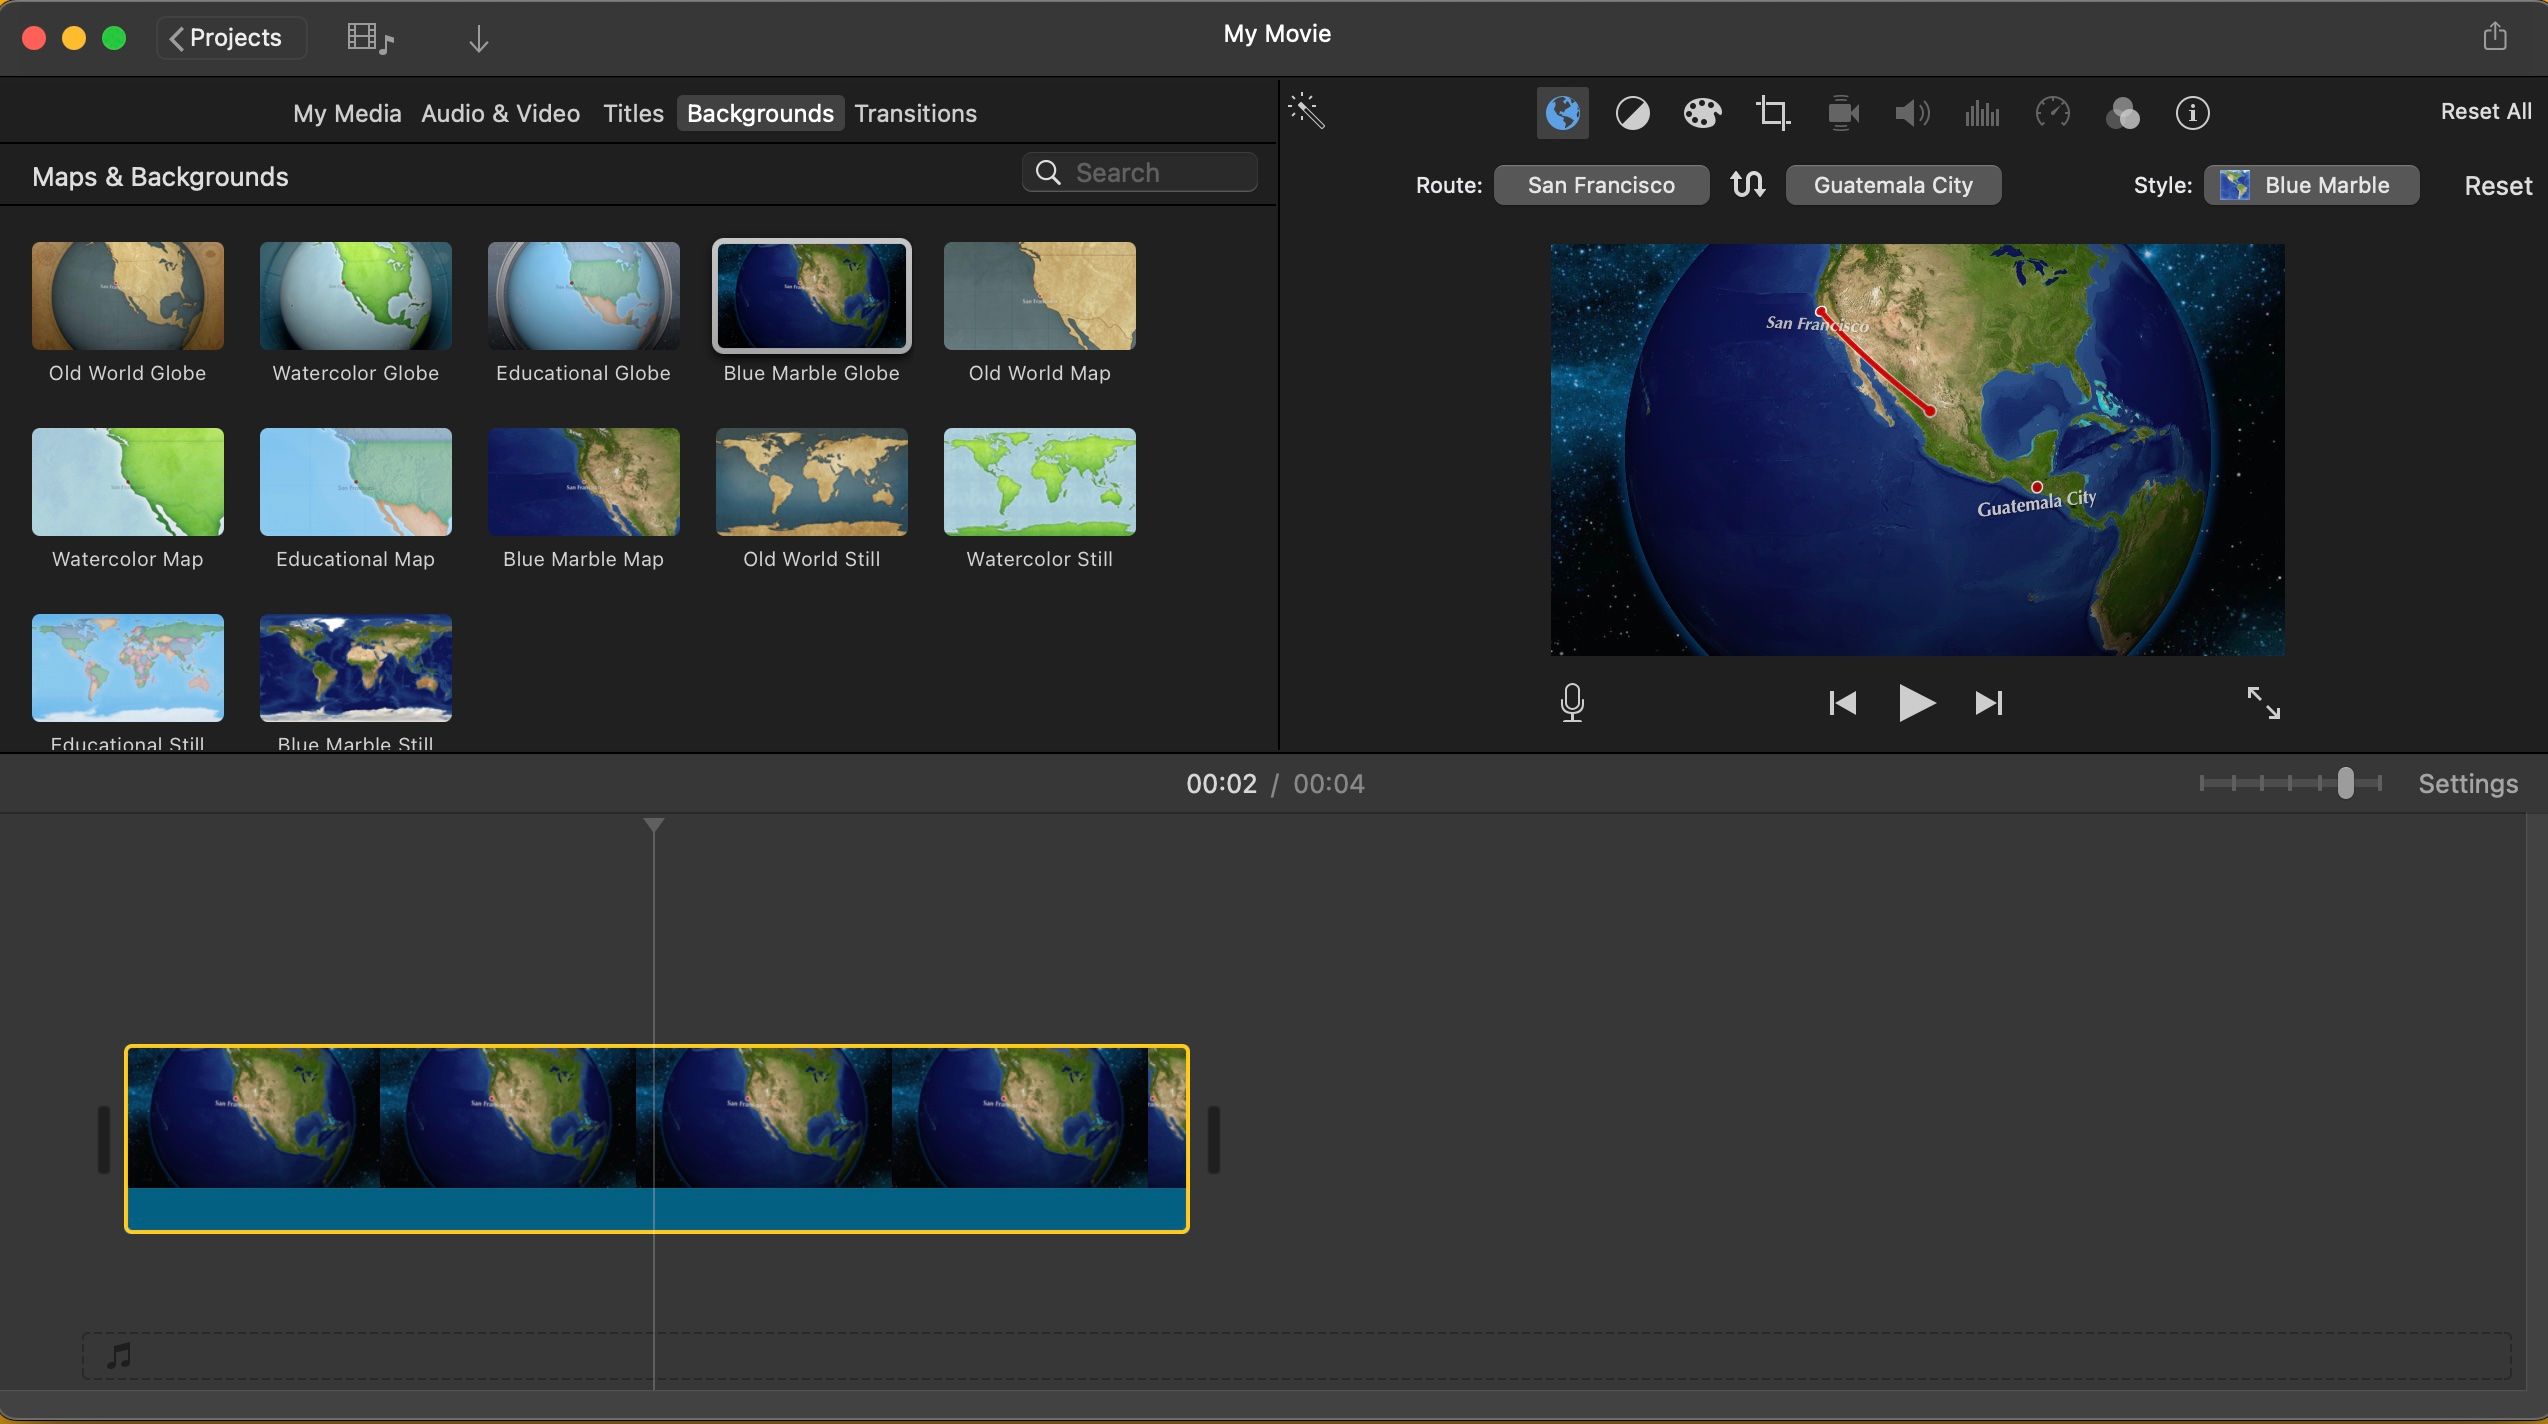Change the Guatemala City destination
Viewport: 2548px width, 1424px height.
click(x=1893, y=184)
